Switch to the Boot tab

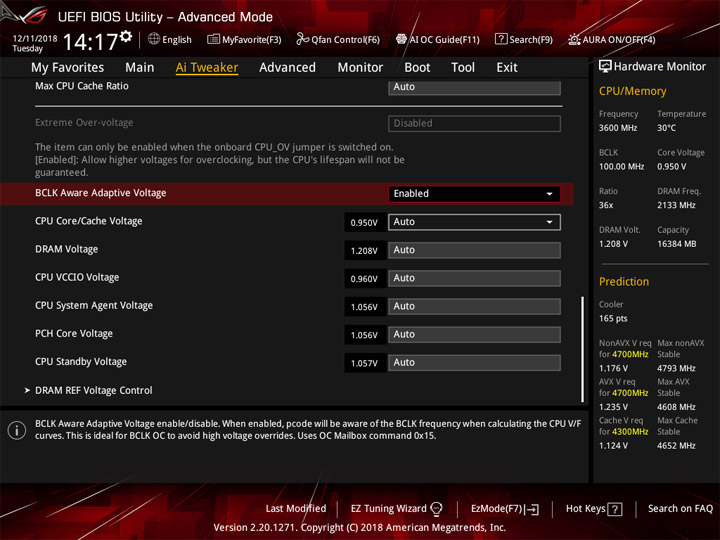pos(417,68)
